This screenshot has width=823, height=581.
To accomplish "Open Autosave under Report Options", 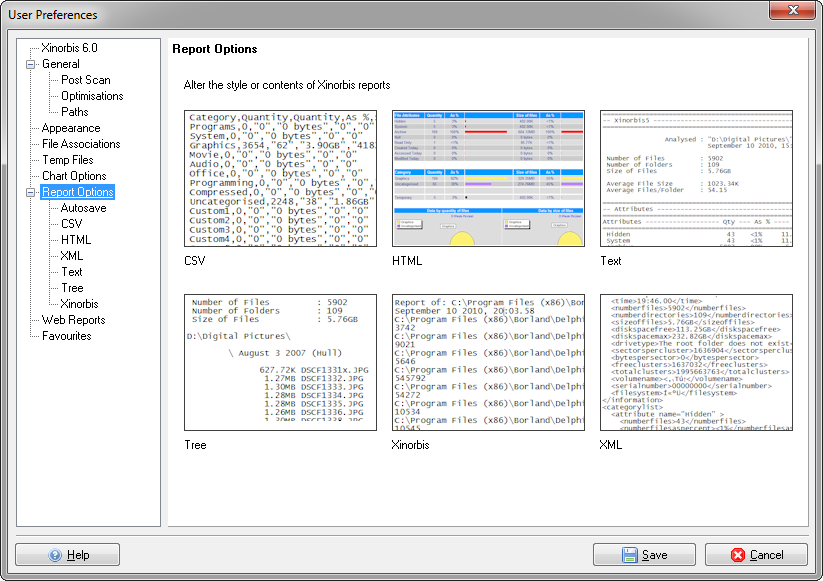I will 83,208.
